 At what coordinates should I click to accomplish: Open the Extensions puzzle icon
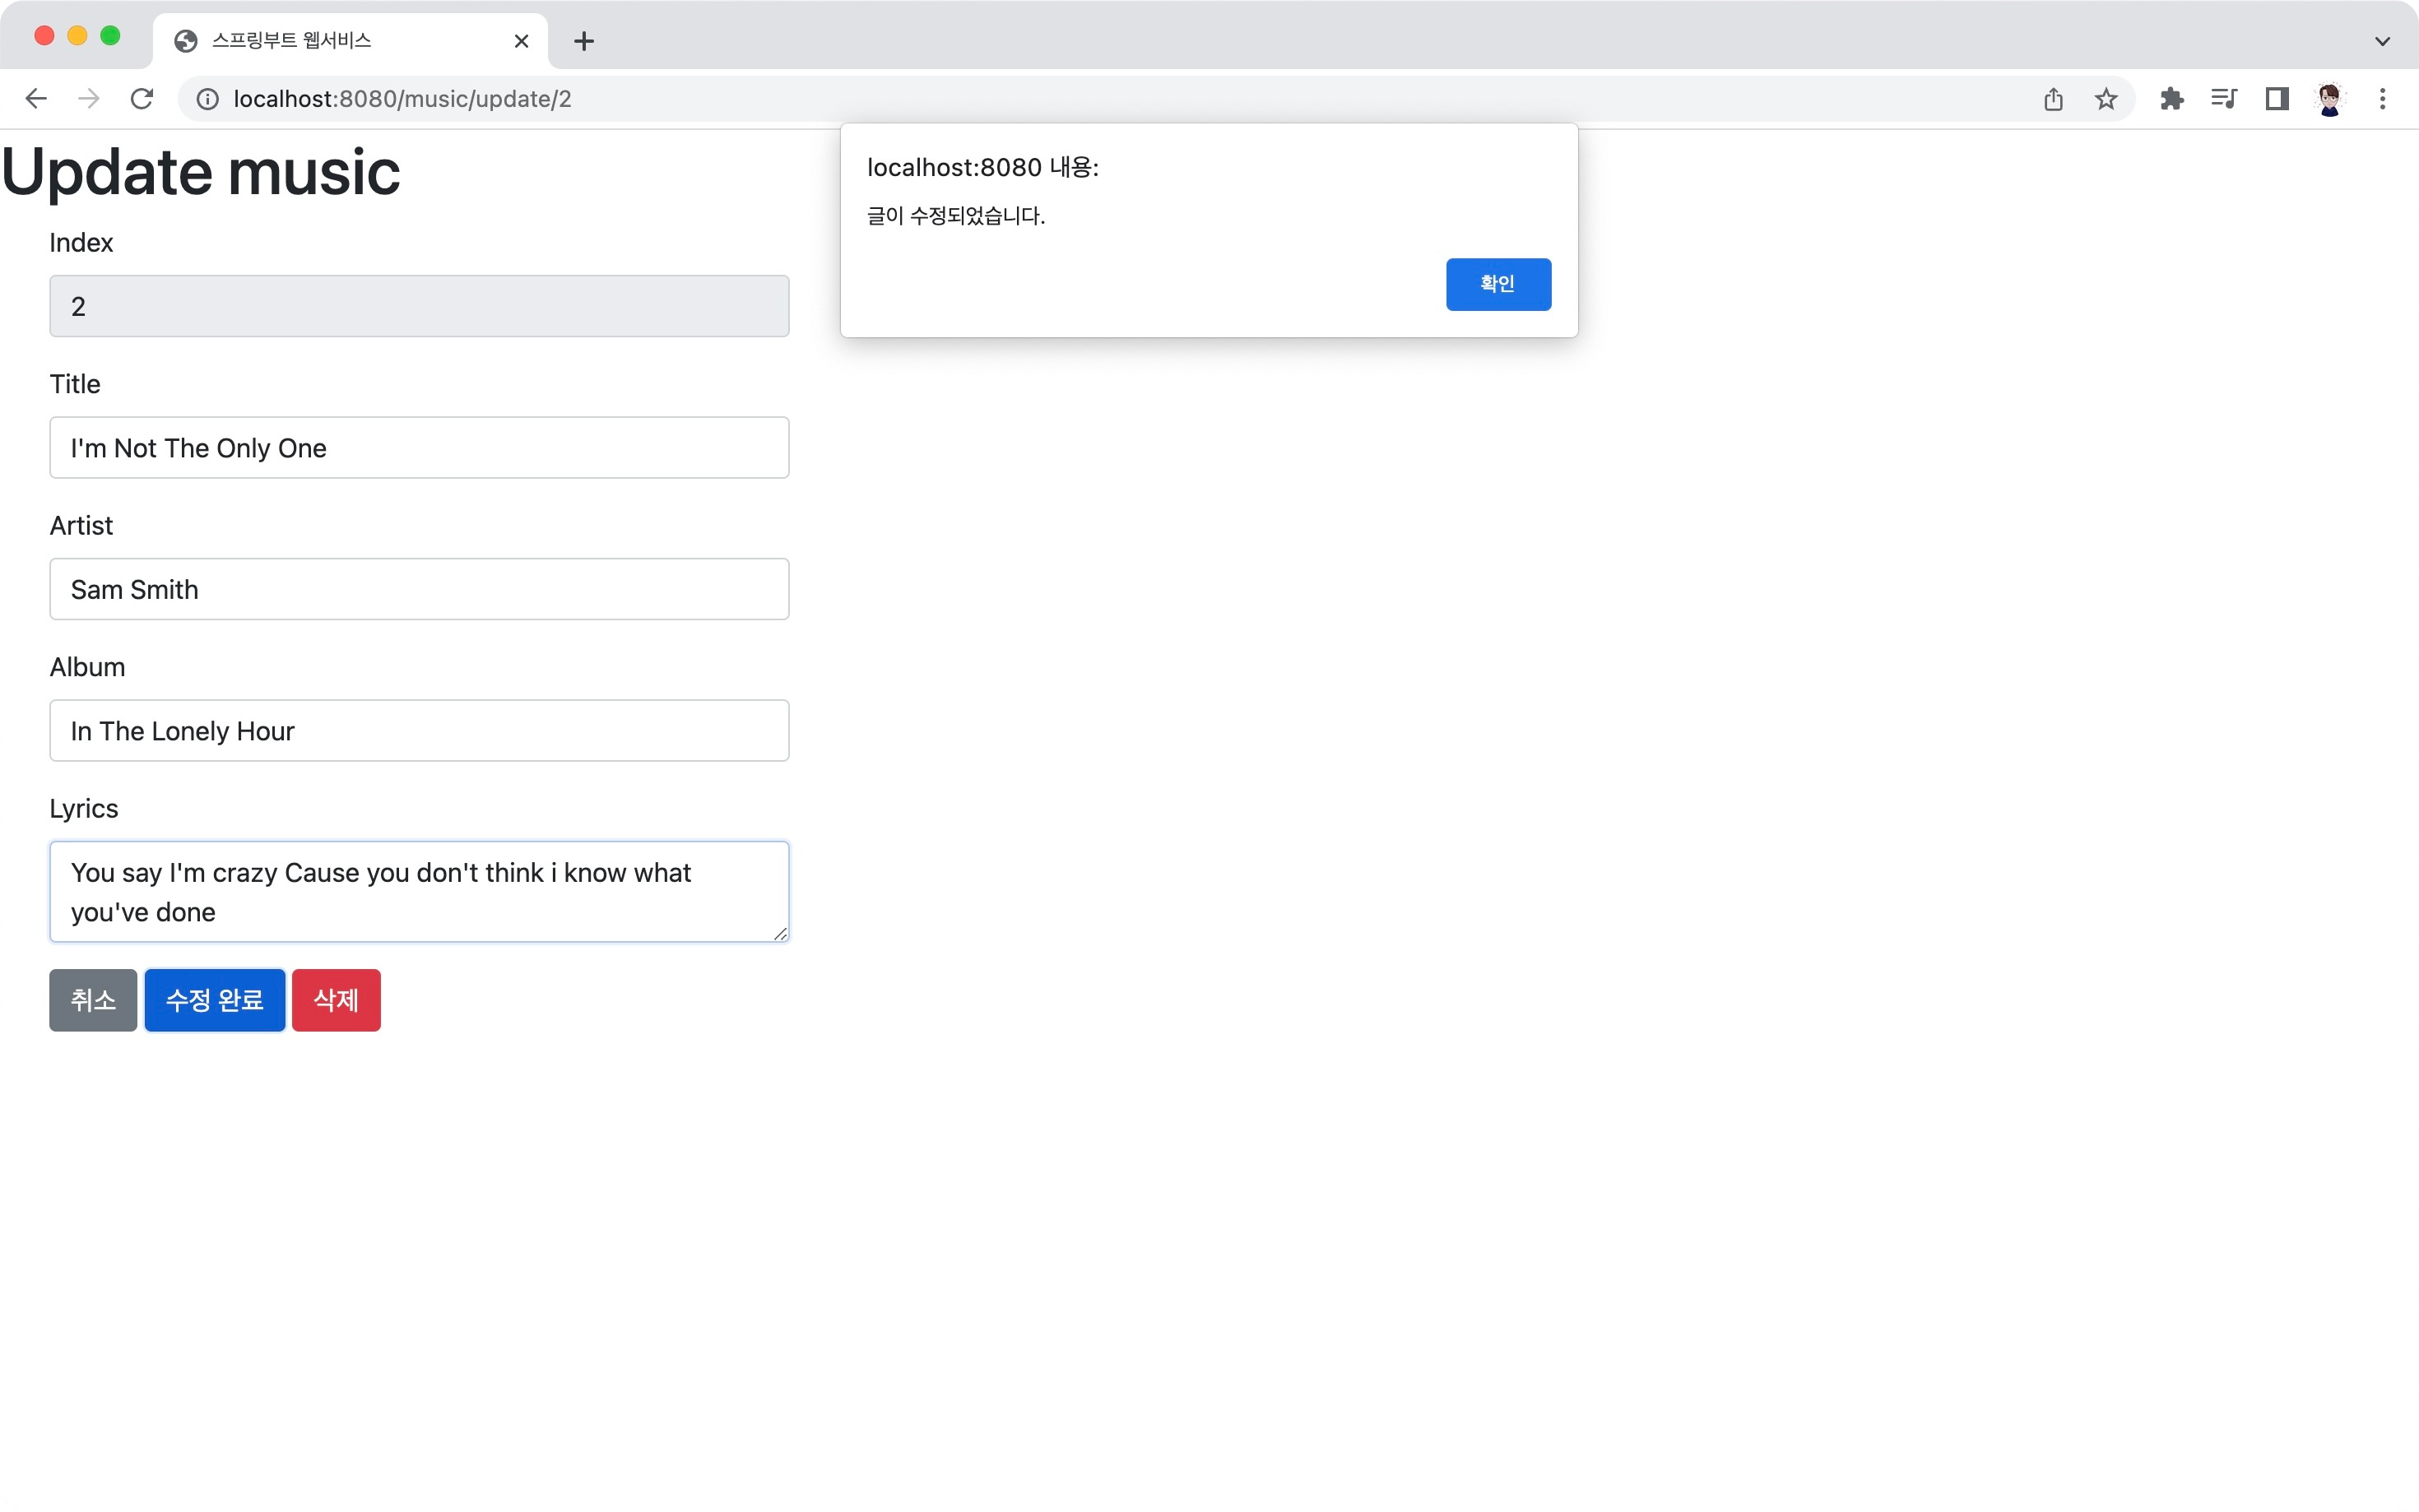(2171, 99)
